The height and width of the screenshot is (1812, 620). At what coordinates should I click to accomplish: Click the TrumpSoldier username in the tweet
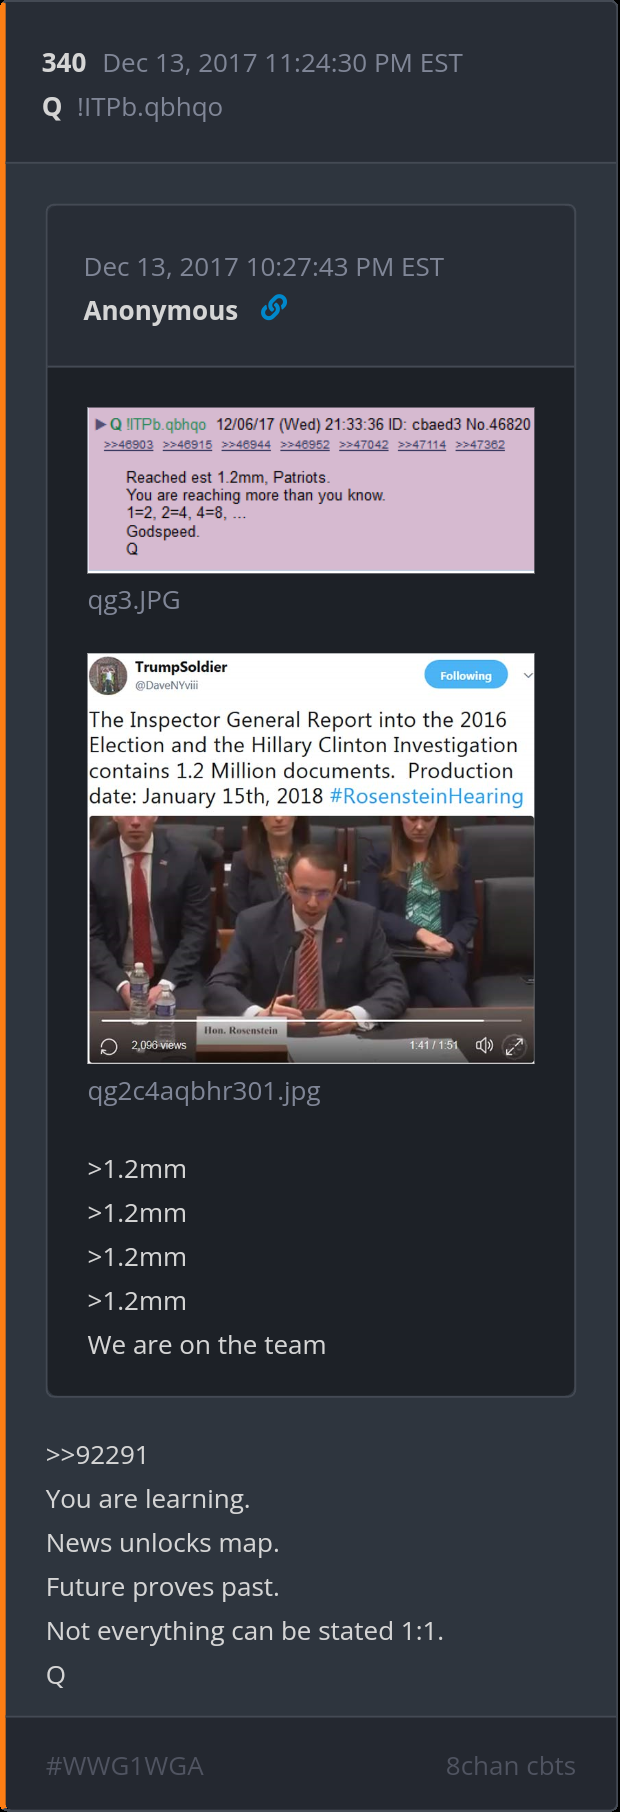(x=181, y=667)
